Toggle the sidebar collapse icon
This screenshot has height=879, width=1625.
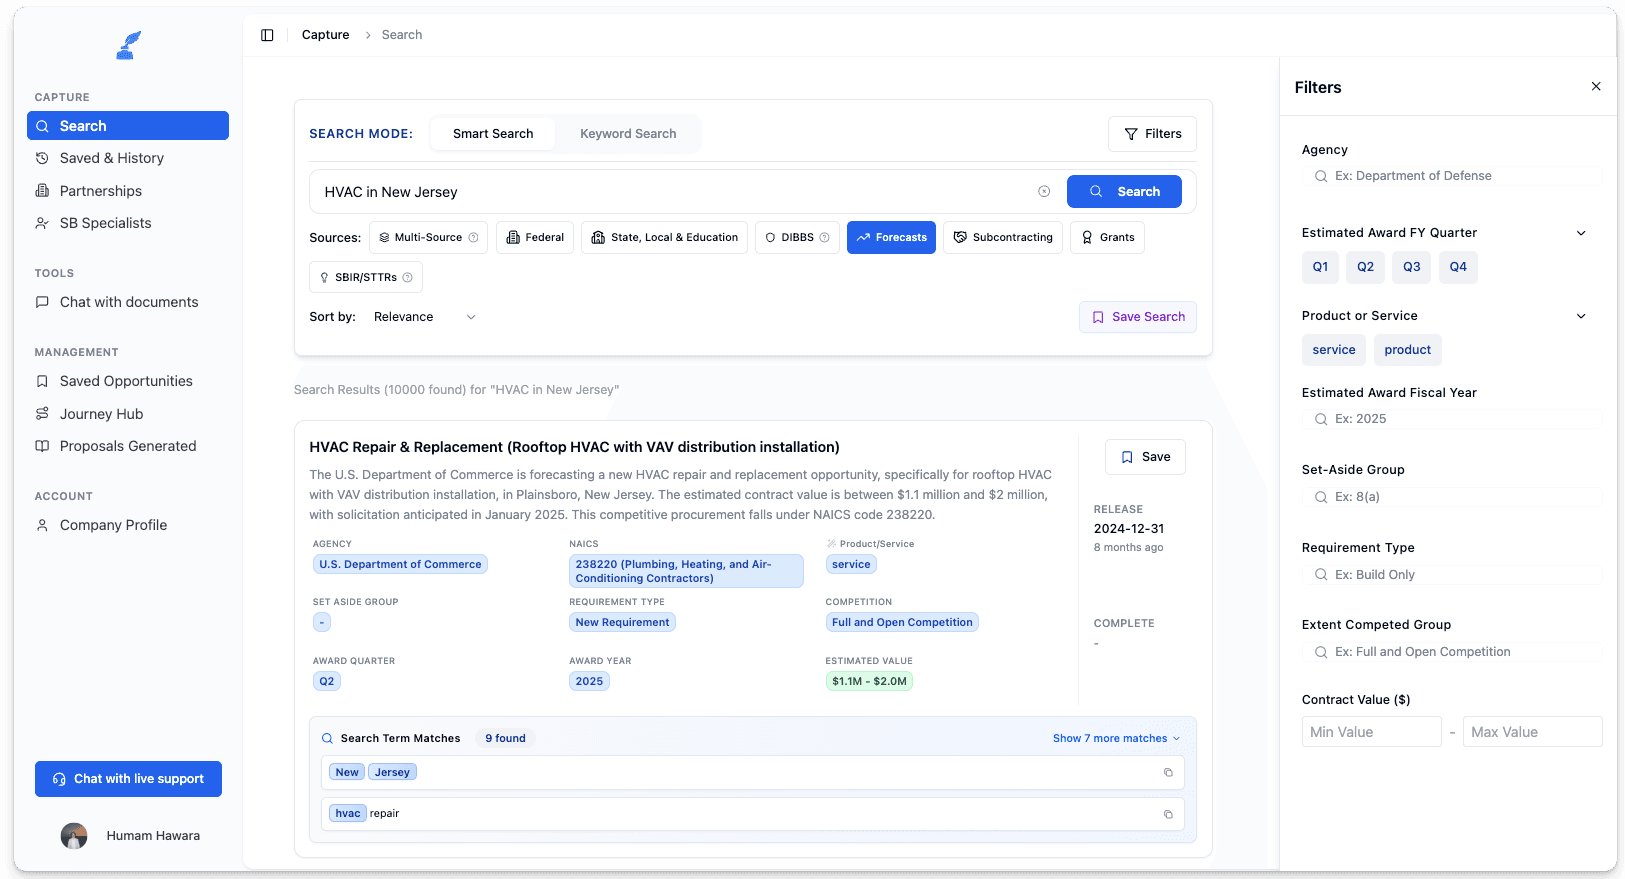point(267,35)
